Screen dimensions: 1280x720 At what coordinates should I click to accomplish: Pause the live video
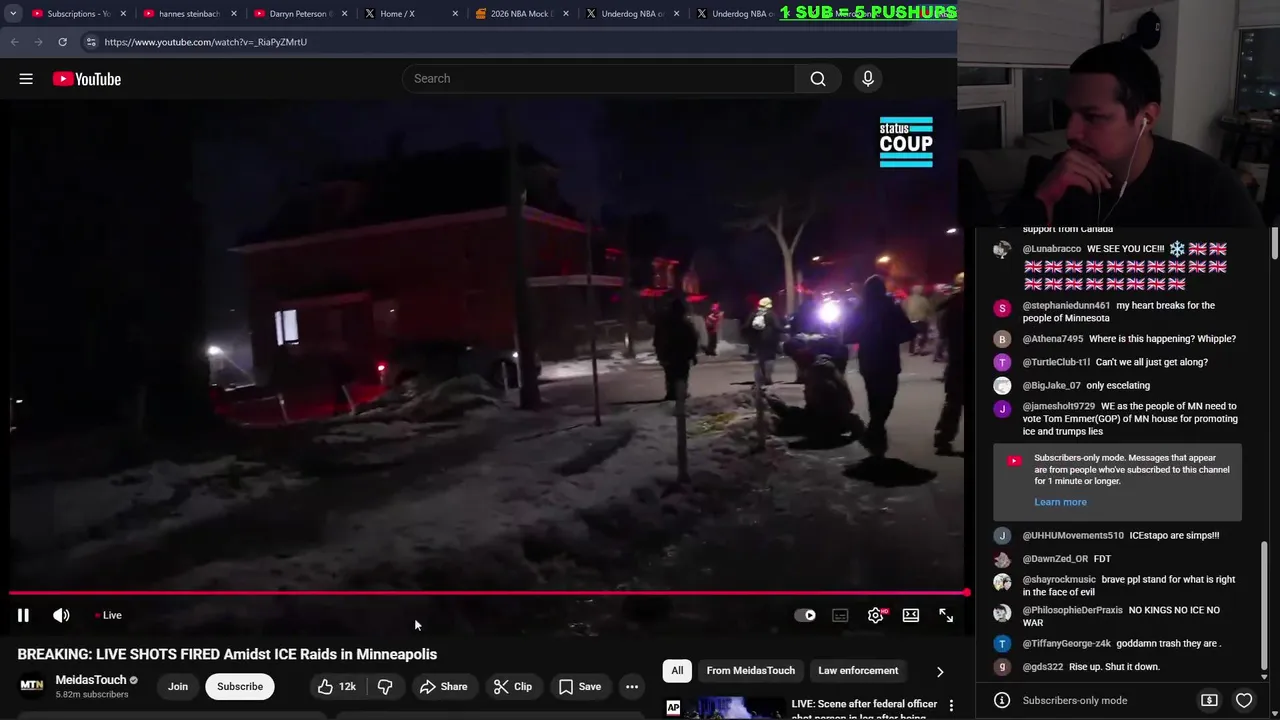[23, 616]
